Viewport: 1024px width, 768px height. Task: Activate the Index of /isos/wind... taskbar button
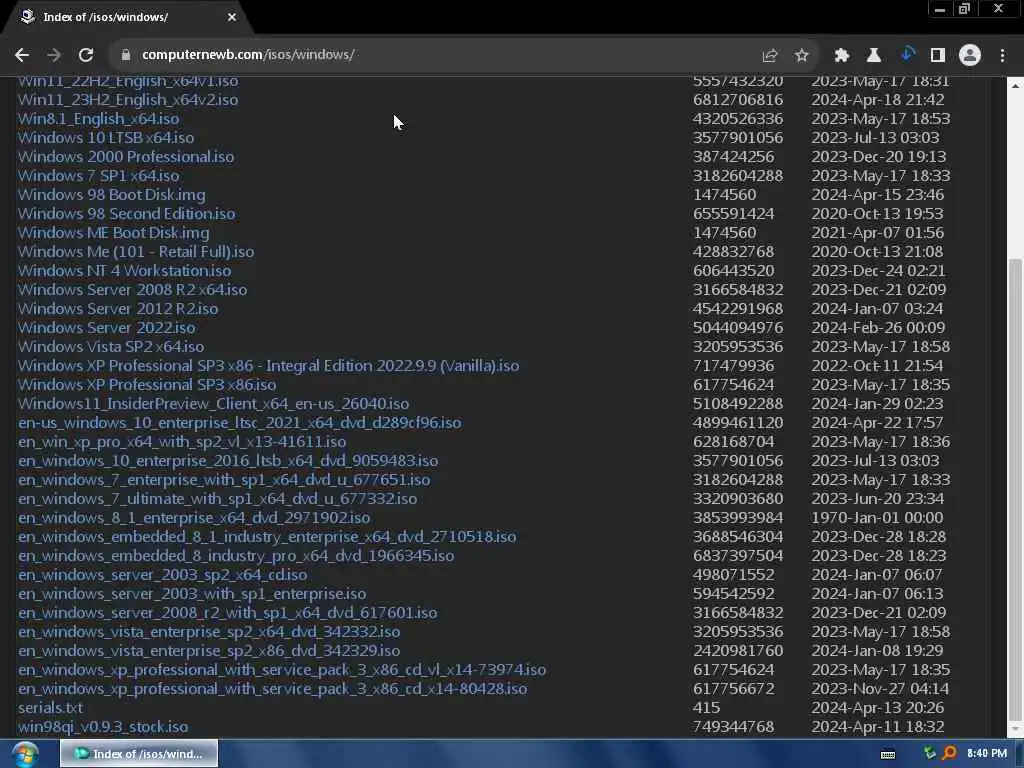click(139, 754)
